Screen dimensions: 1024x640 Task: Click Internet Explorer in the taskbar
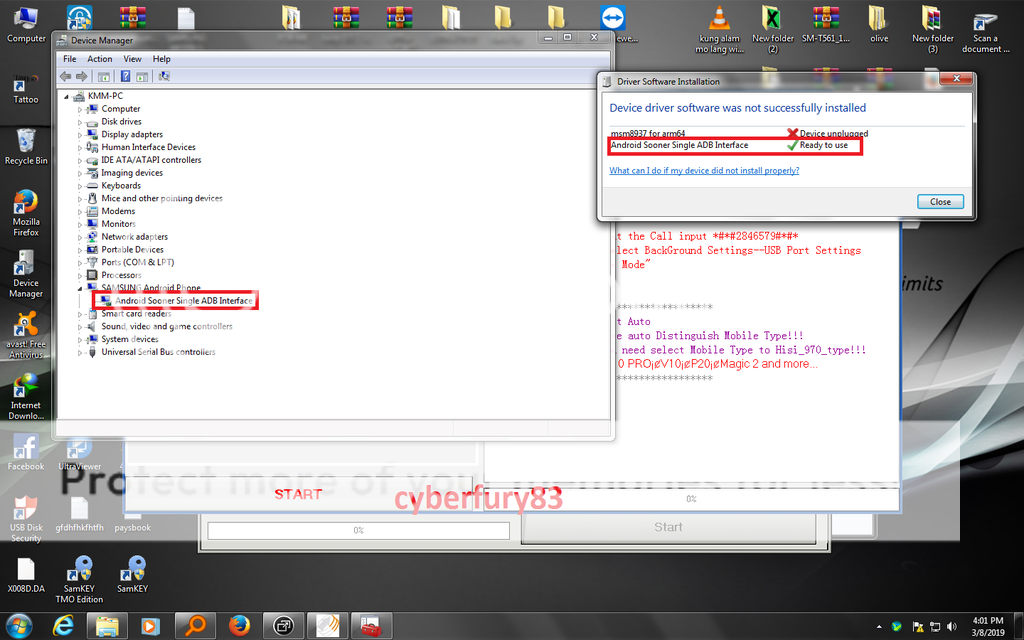pos(65,626)
